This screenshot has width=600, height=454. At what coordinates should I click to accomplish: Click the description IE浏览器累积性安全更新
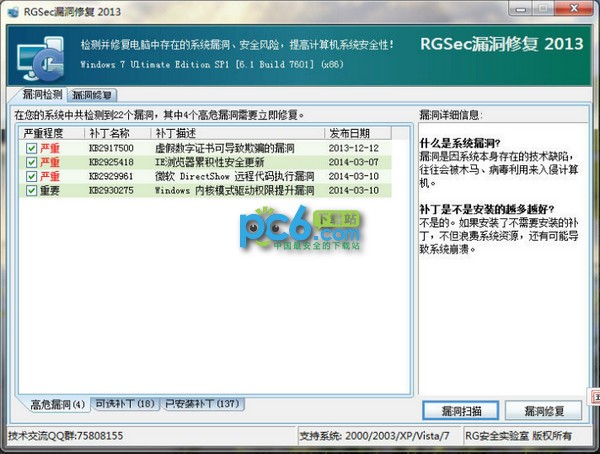pos(209,162)
